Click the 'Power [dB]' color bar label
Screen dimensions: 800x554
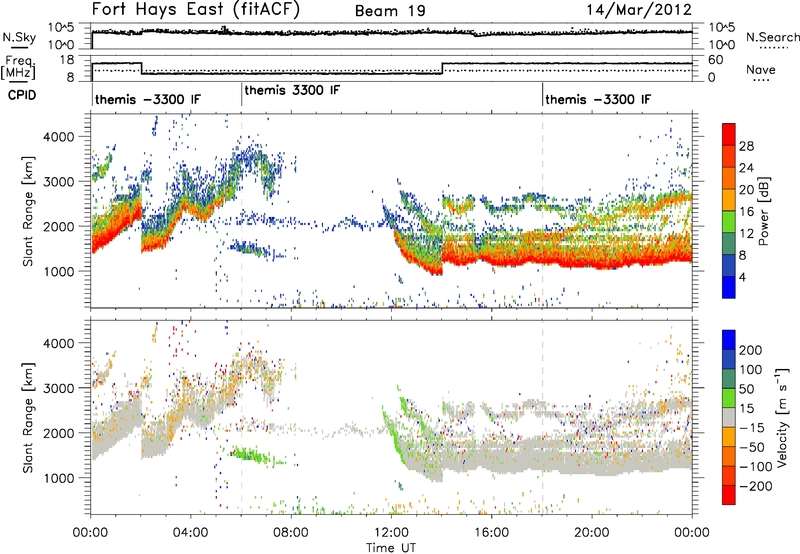point(763,211)
